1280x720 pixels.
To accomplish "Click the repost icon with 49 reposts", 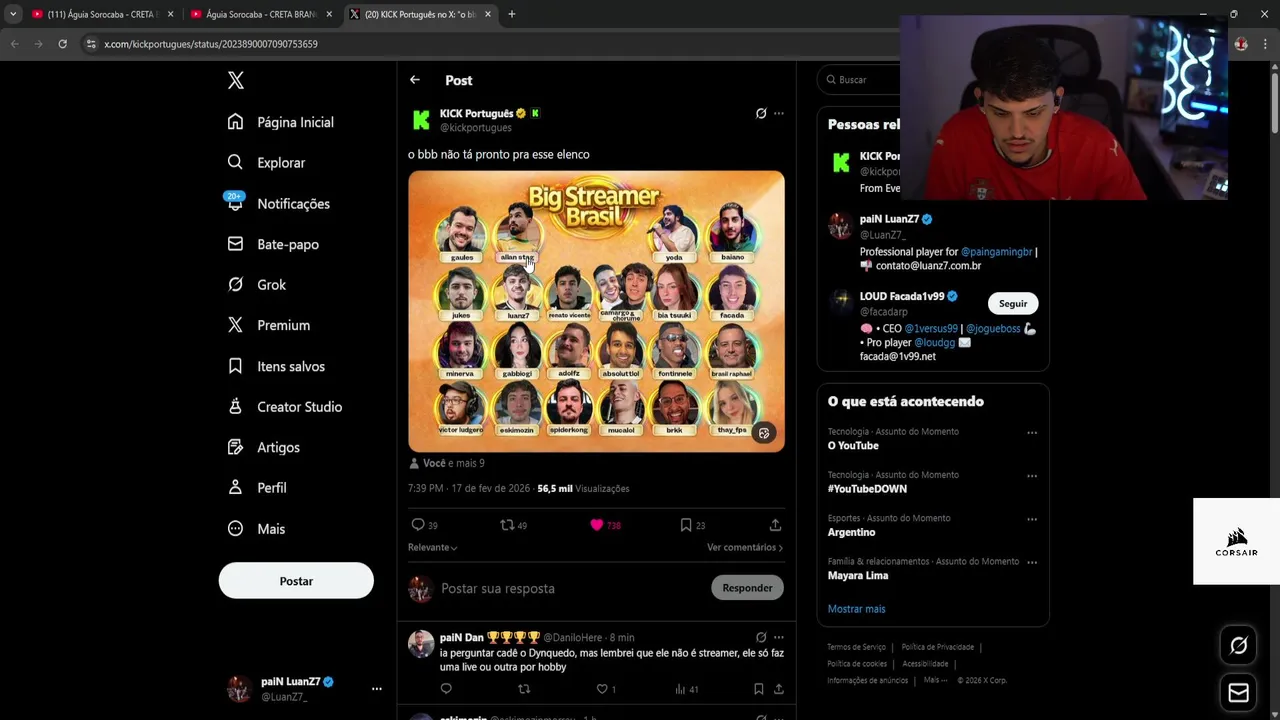I will [x=507, y=525].
